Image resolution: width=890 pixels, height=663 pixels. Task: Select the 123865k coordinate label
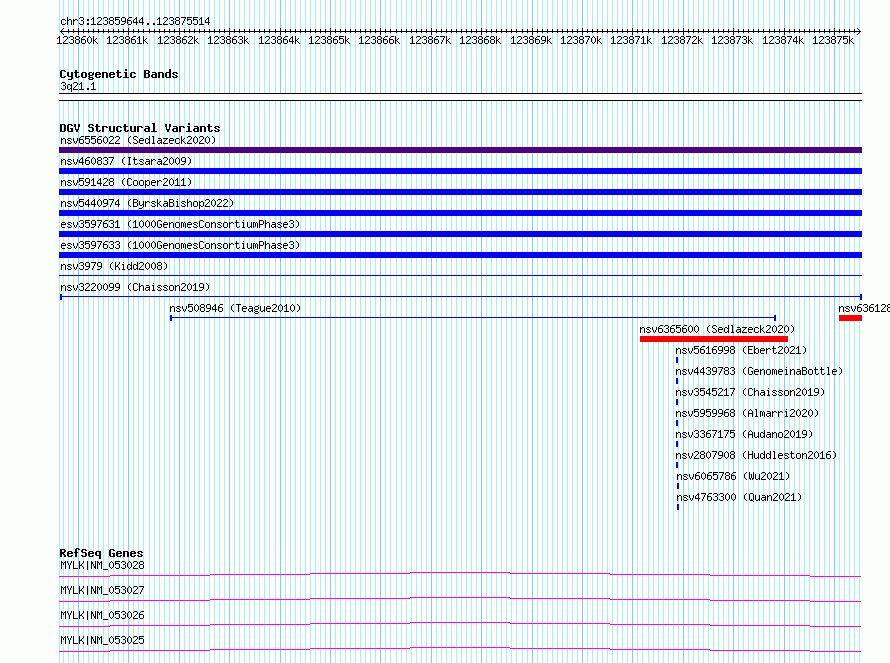tap(329, 40)
